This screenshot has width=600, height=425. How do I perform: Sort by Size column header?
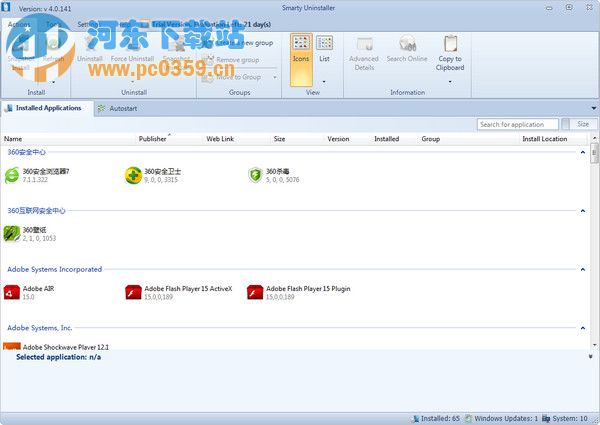pos(279,139)
